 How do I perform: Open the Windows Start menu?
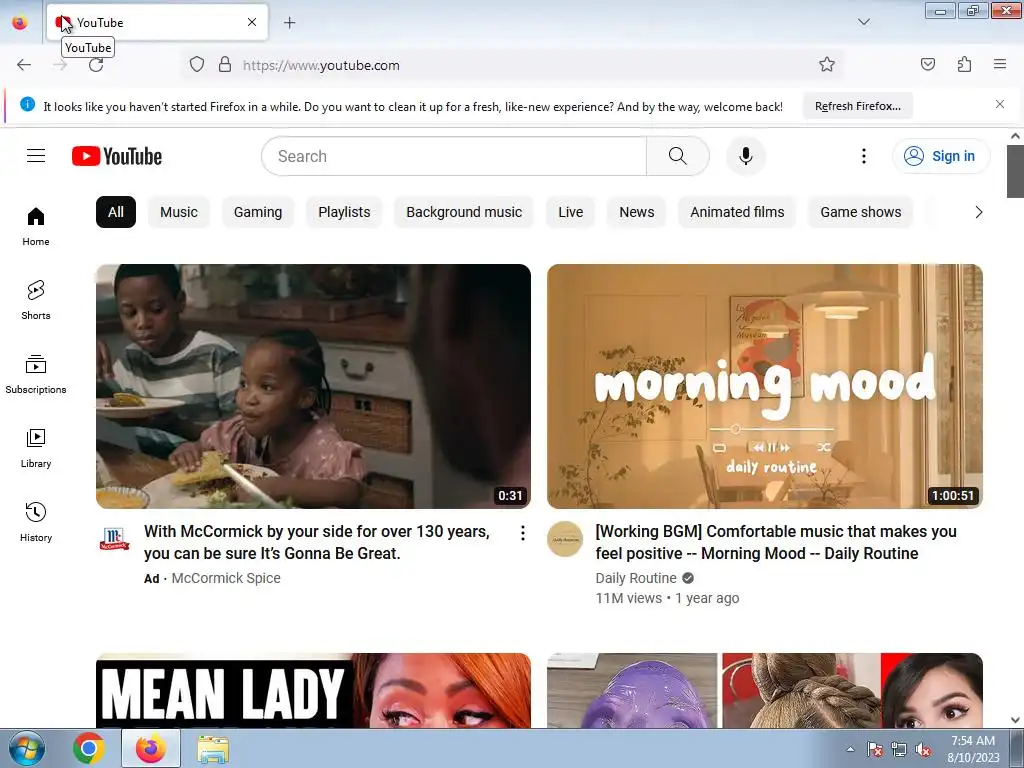pyautogui.click(x=26, y=748)
